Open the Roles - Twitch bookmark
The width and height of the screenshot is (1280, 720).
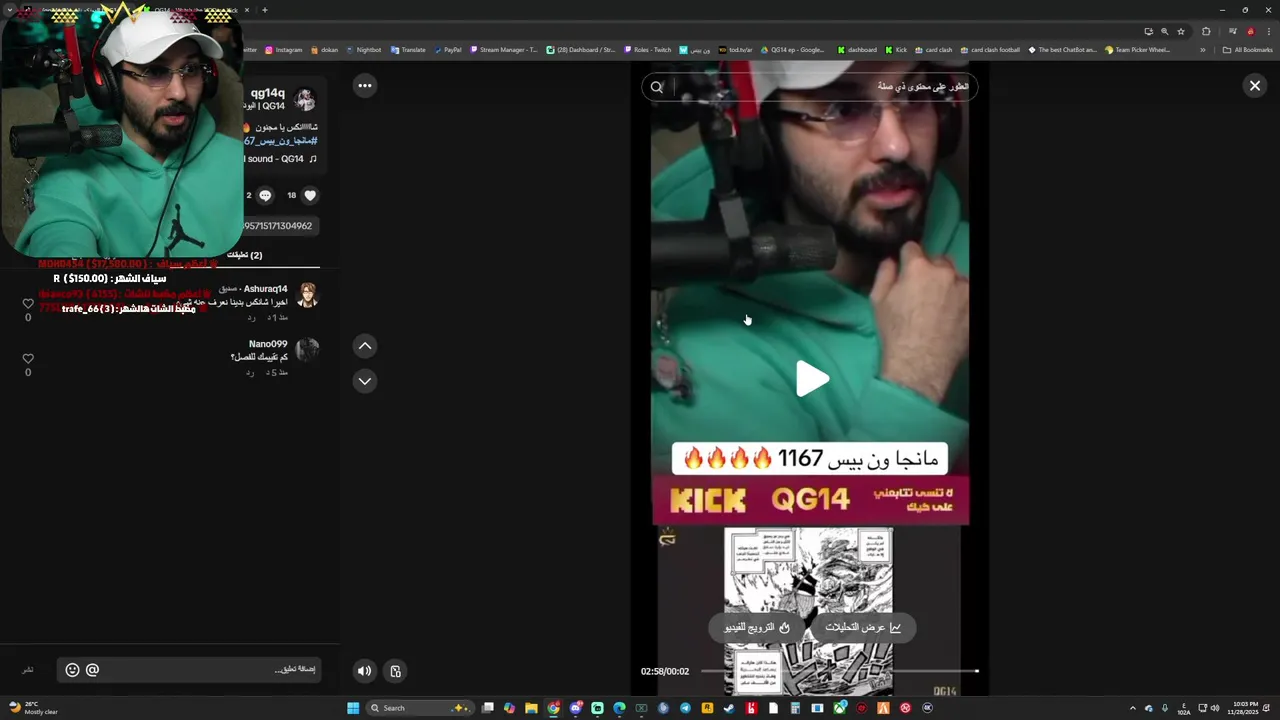(648, 50)
